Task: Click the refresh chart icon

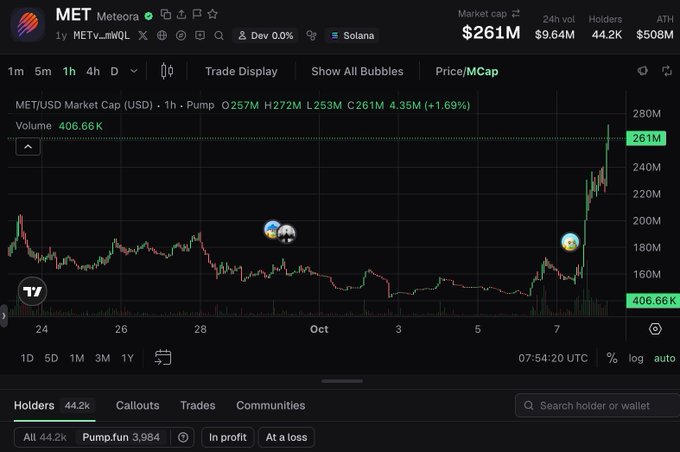Action: [667, 71]
